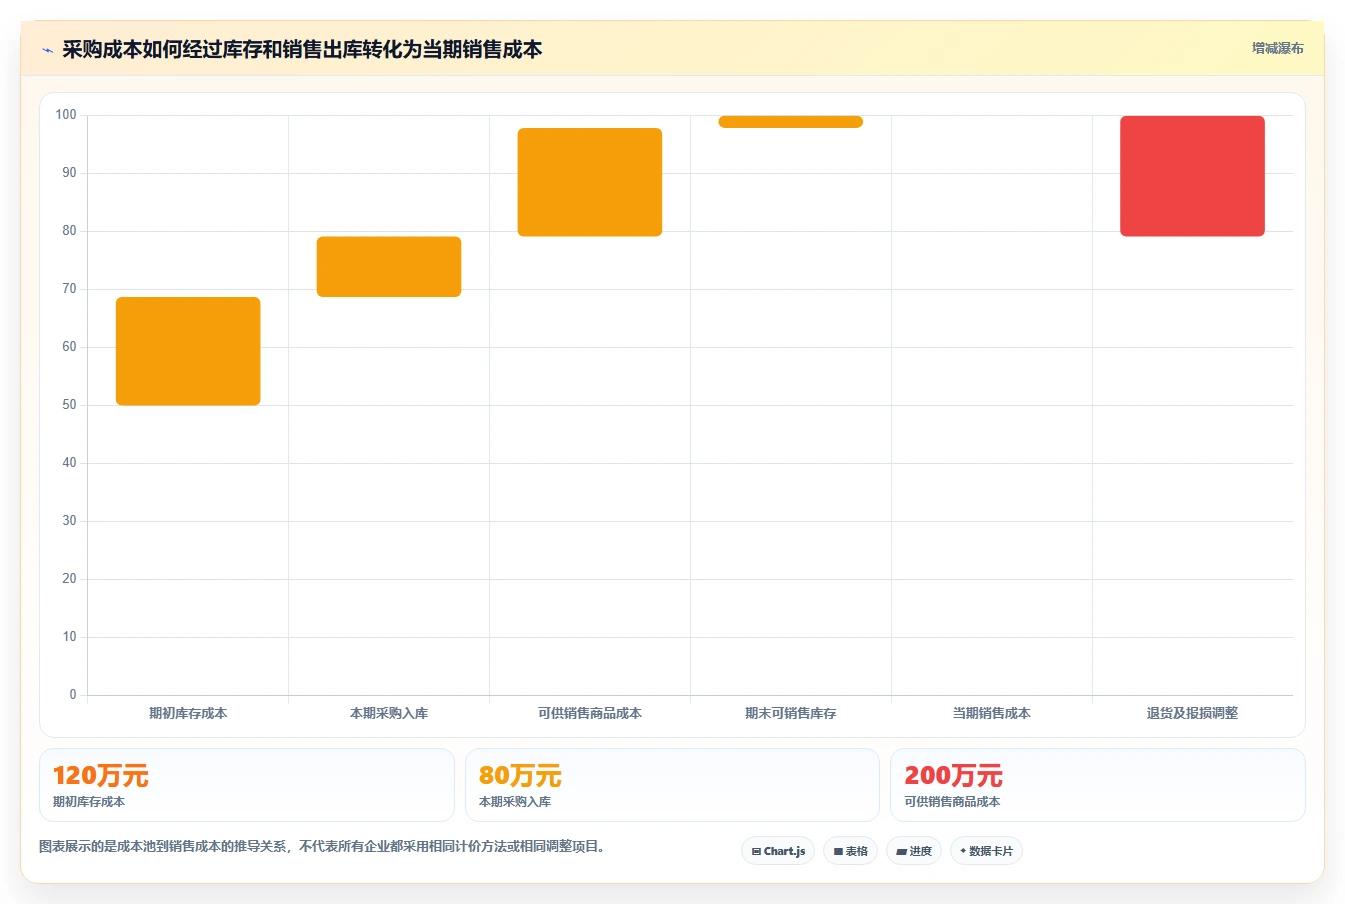Click the y-axis value 10
Viewport: 1345px width, 904px height.
69,637
